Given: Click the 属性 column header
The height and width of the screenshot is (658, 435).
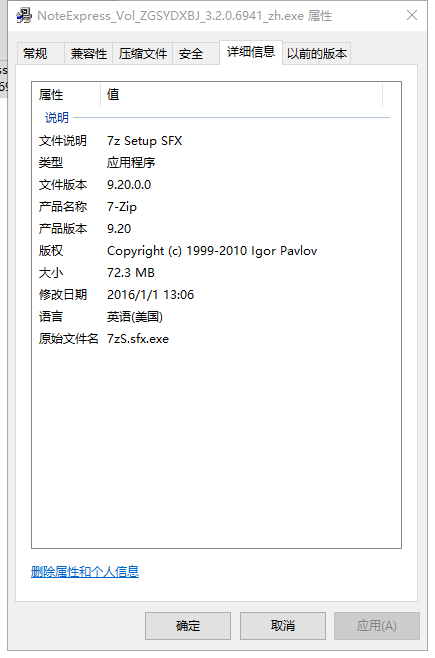Looking at the screenshot, I should (x=67, y=94).
